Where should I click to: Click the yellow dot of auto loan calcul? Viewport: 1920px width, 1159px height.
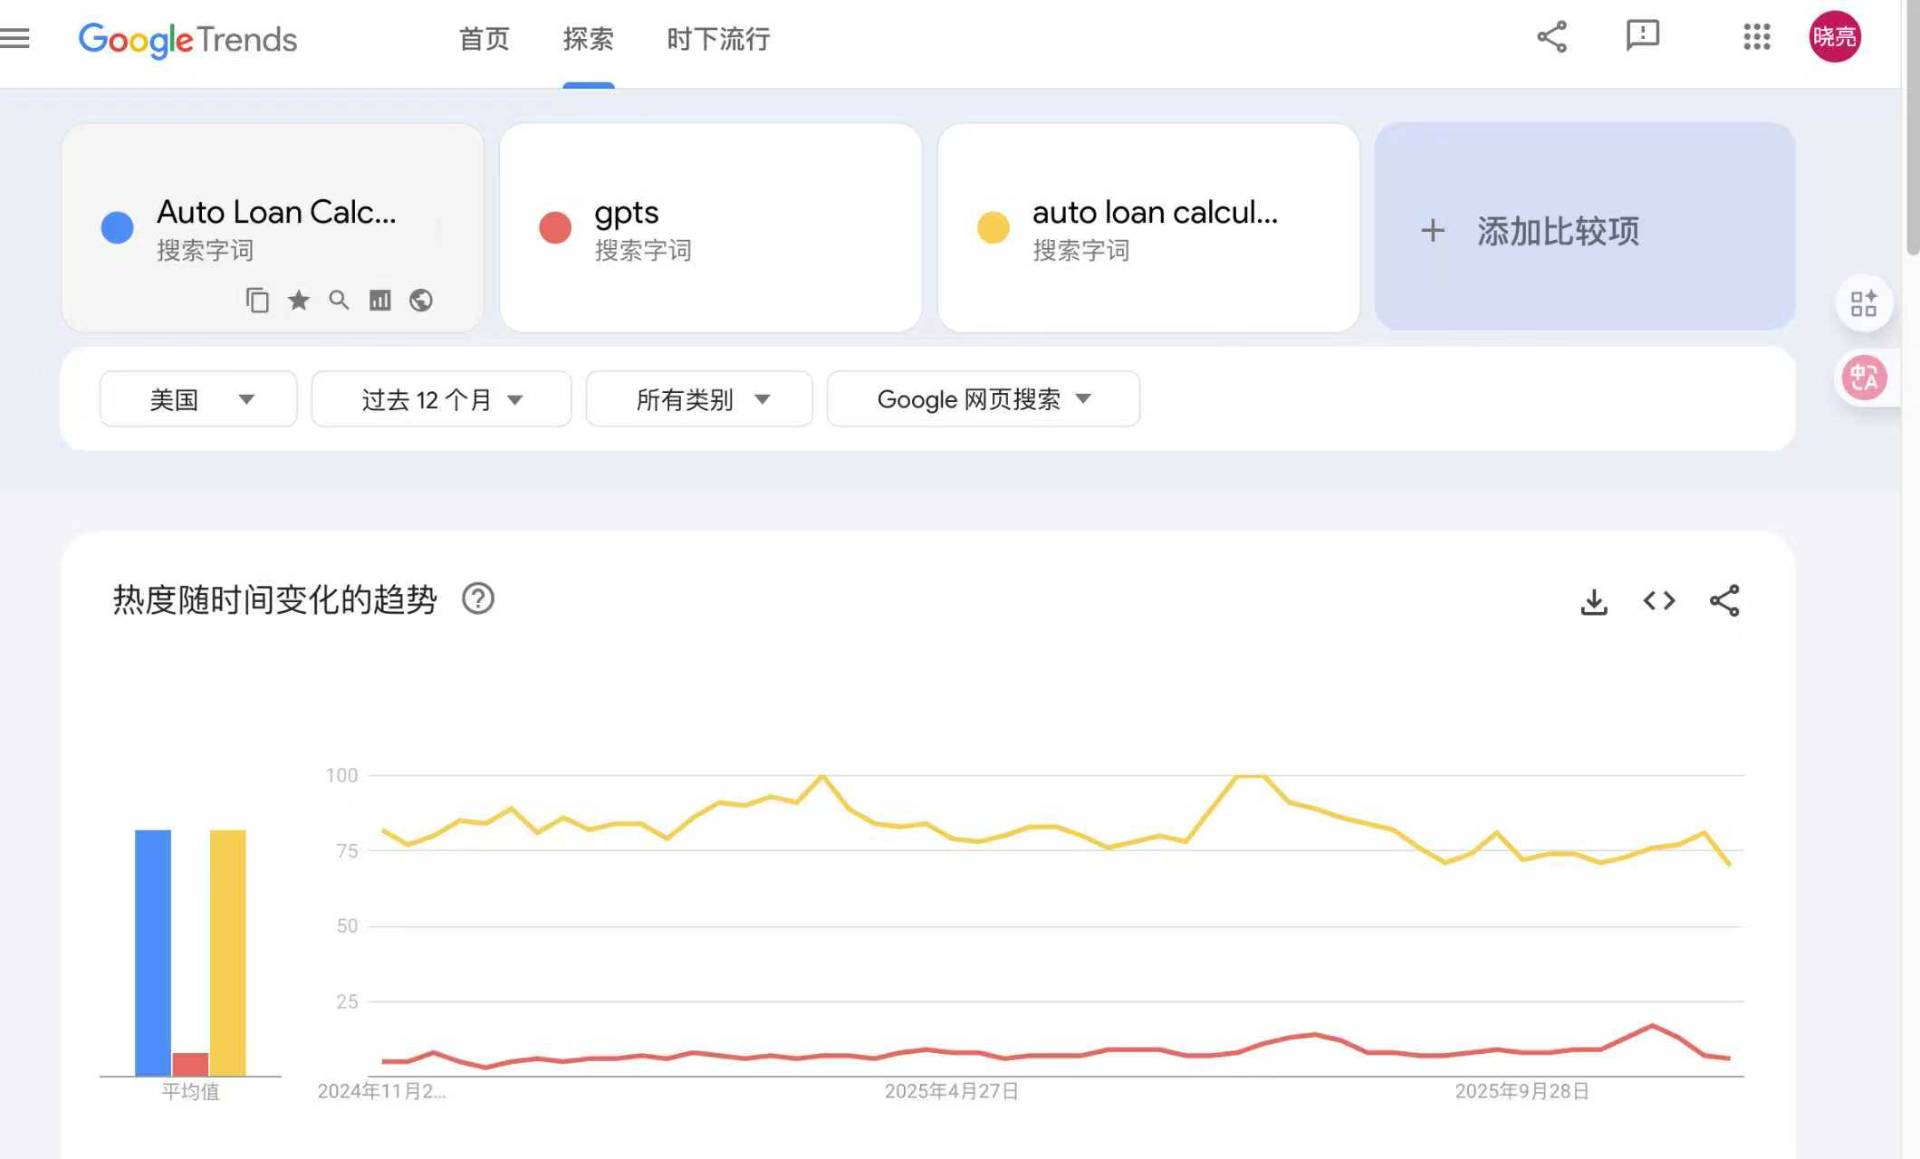point(993,228)
